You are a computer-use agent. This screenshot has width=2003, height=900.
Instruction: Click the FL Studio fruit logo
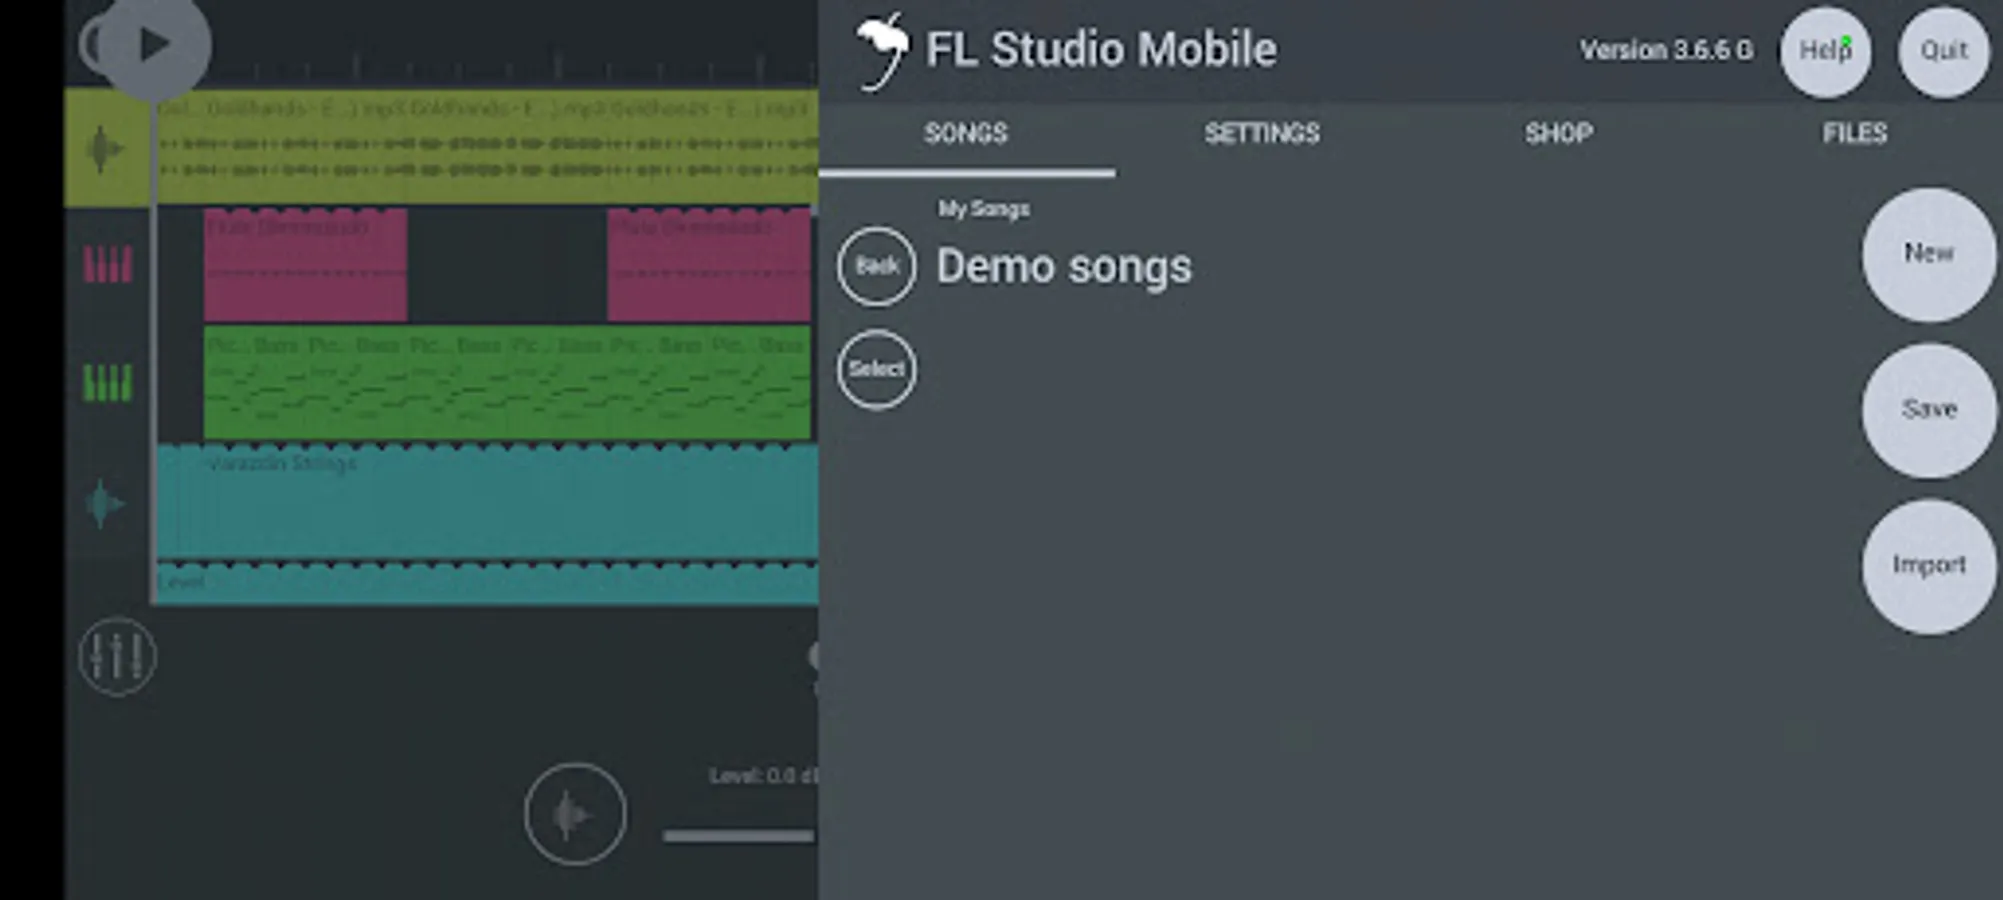click(x=882, y=51)
